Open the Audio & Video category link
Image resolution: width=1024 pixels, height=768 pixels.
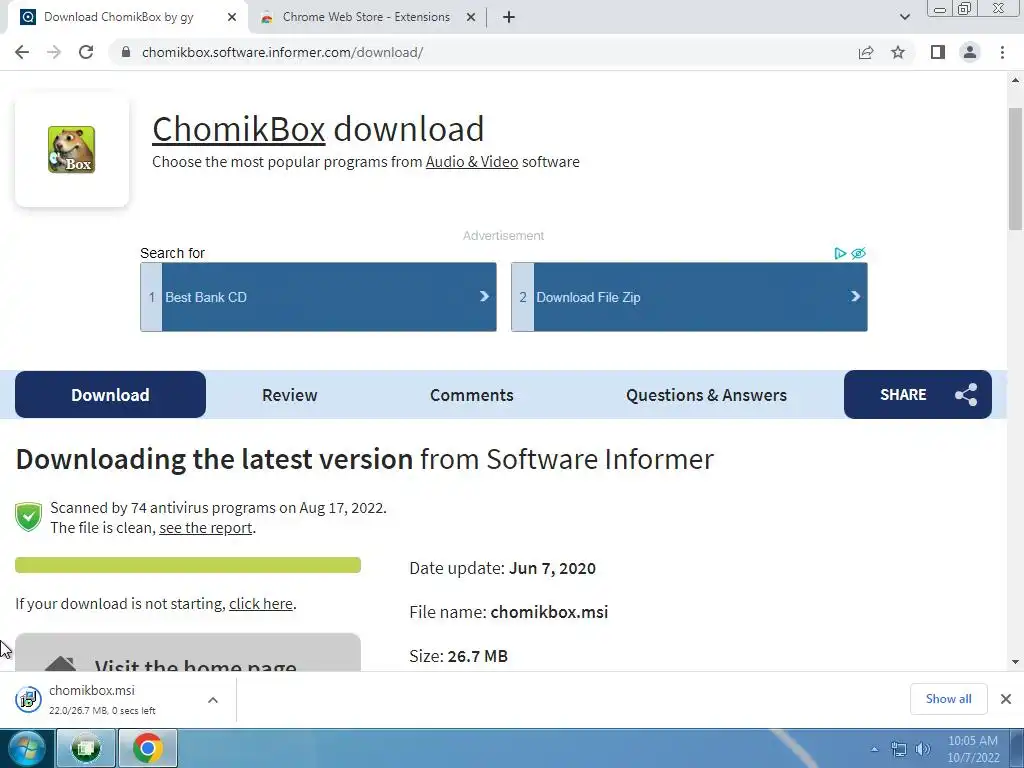[x=472, y=162]
